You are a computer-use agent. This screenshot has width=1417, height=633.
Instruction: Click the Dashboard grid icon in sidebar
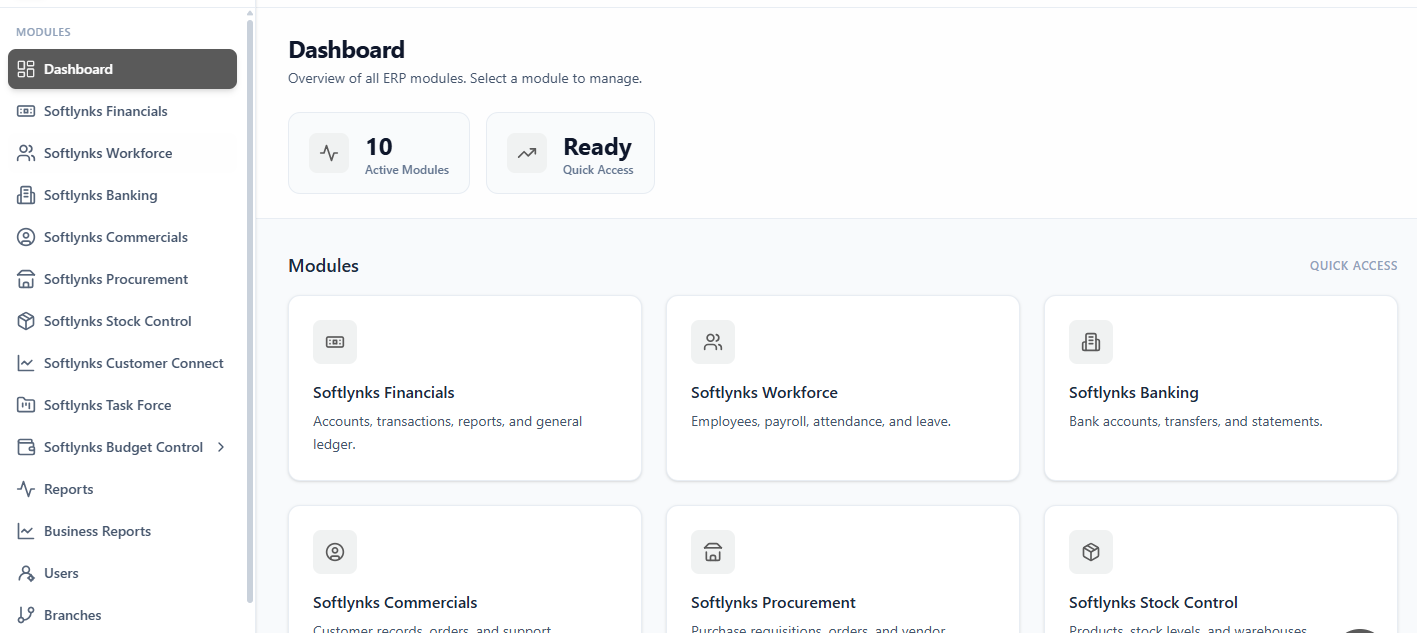[x=26, y=69]
